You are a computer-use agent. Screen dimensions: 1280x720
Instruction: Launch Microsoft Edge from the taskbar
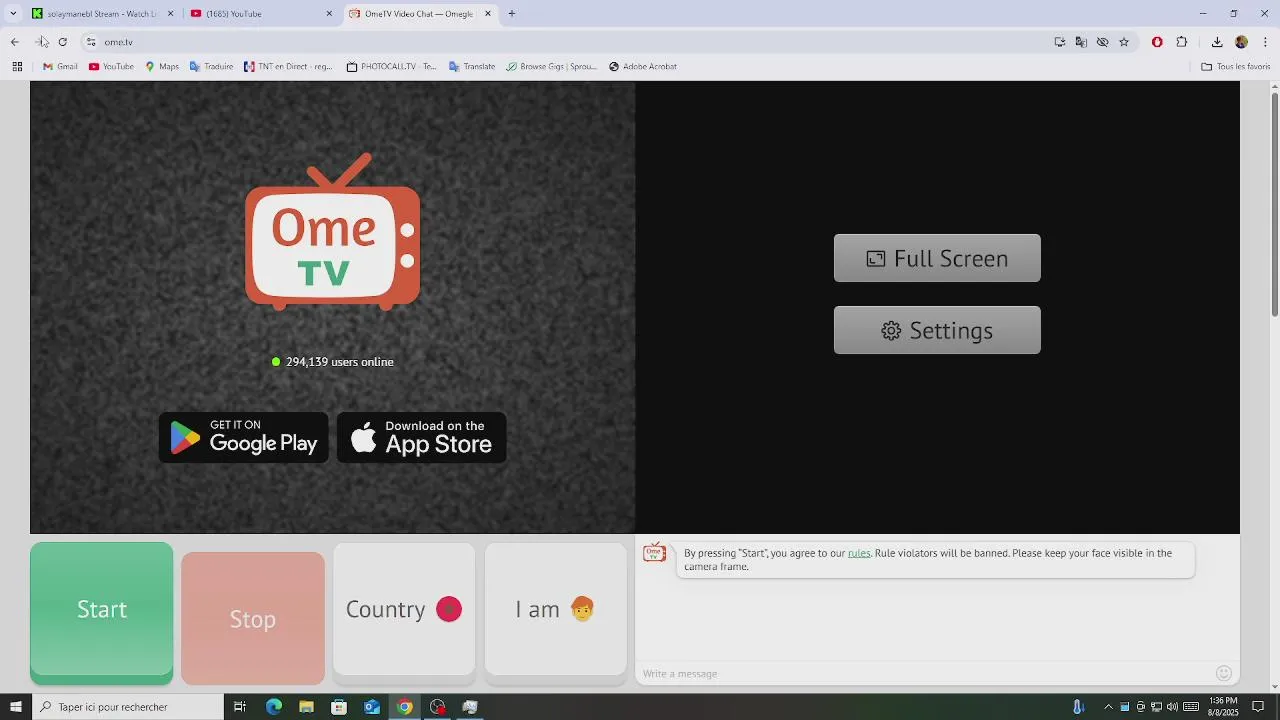[x=274, y=707]
